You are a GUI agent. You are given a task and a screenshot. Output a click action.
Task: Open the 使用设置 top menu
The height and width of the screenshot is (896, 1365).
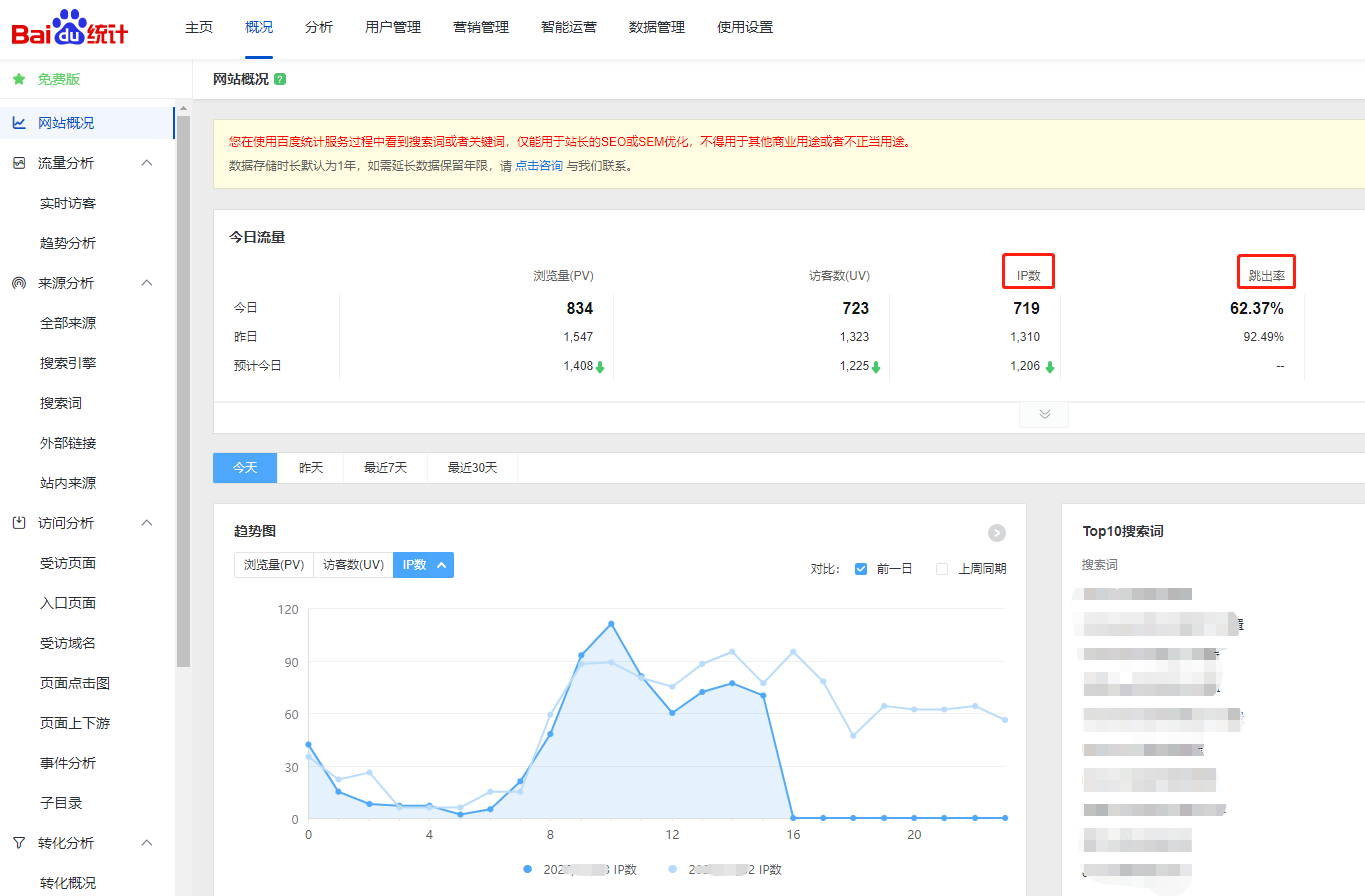745,27
